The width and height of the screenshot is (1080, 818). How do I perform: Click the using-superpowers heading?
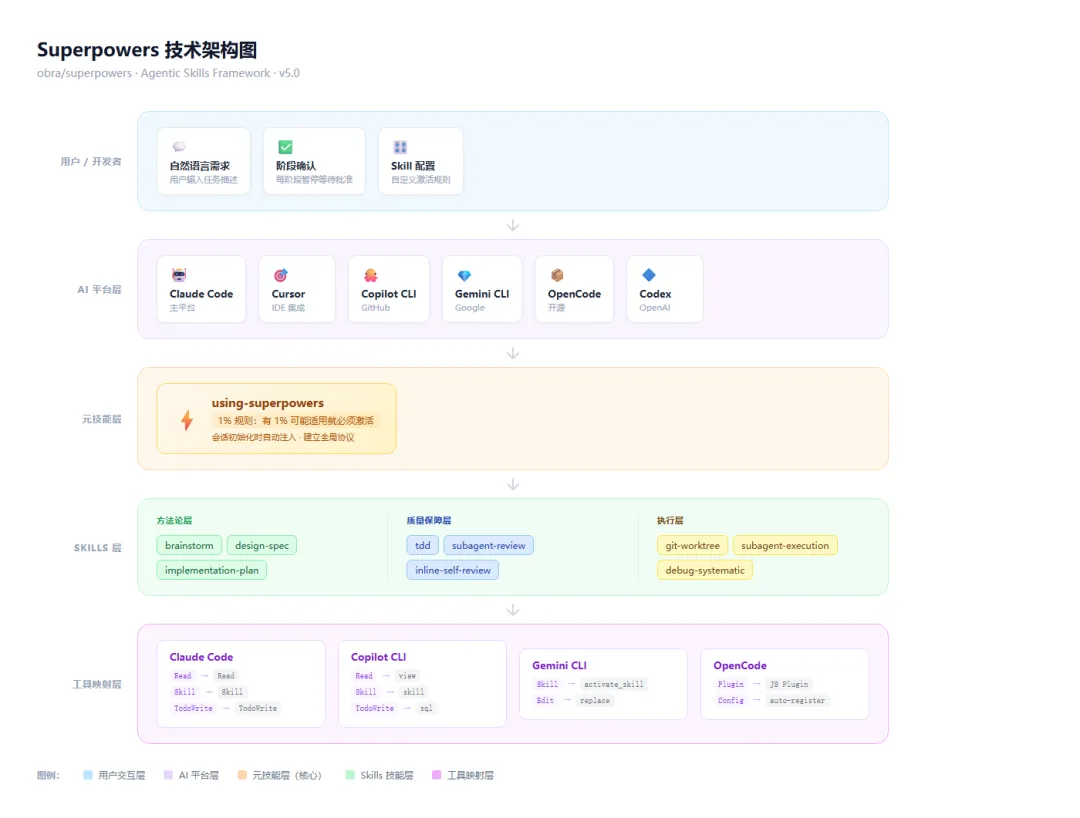267,403
